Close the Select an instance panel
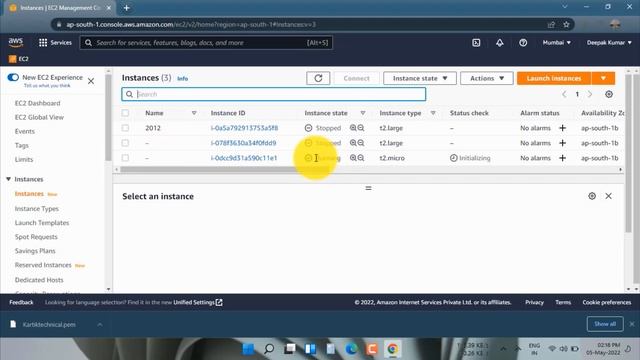Viewport: 640px width, 360px height. click(x=608, y=196)
